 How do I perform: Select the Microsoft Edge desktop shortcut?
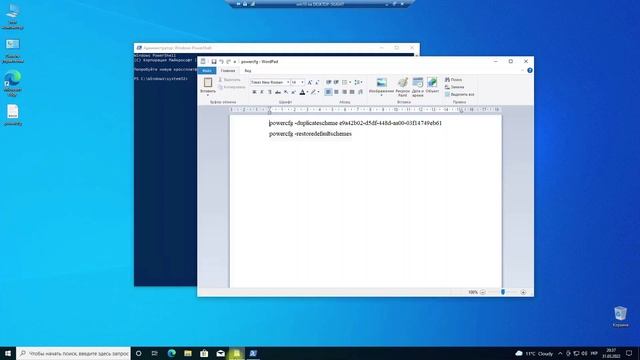pyautogui.click(x=13, y=84)
